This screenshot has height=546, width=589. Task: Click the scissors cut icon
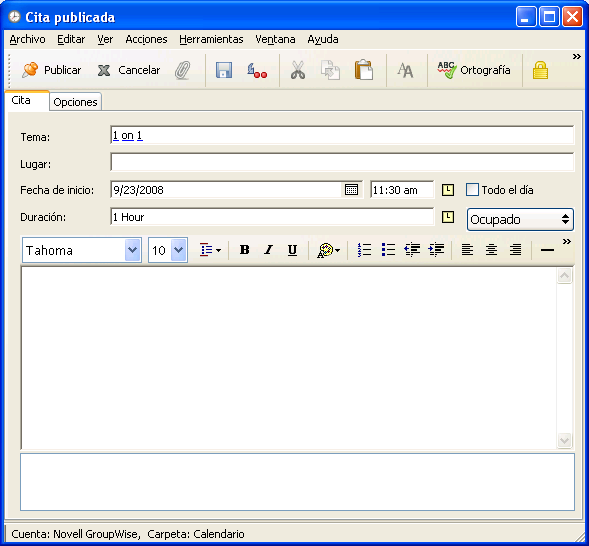point(298,70)
